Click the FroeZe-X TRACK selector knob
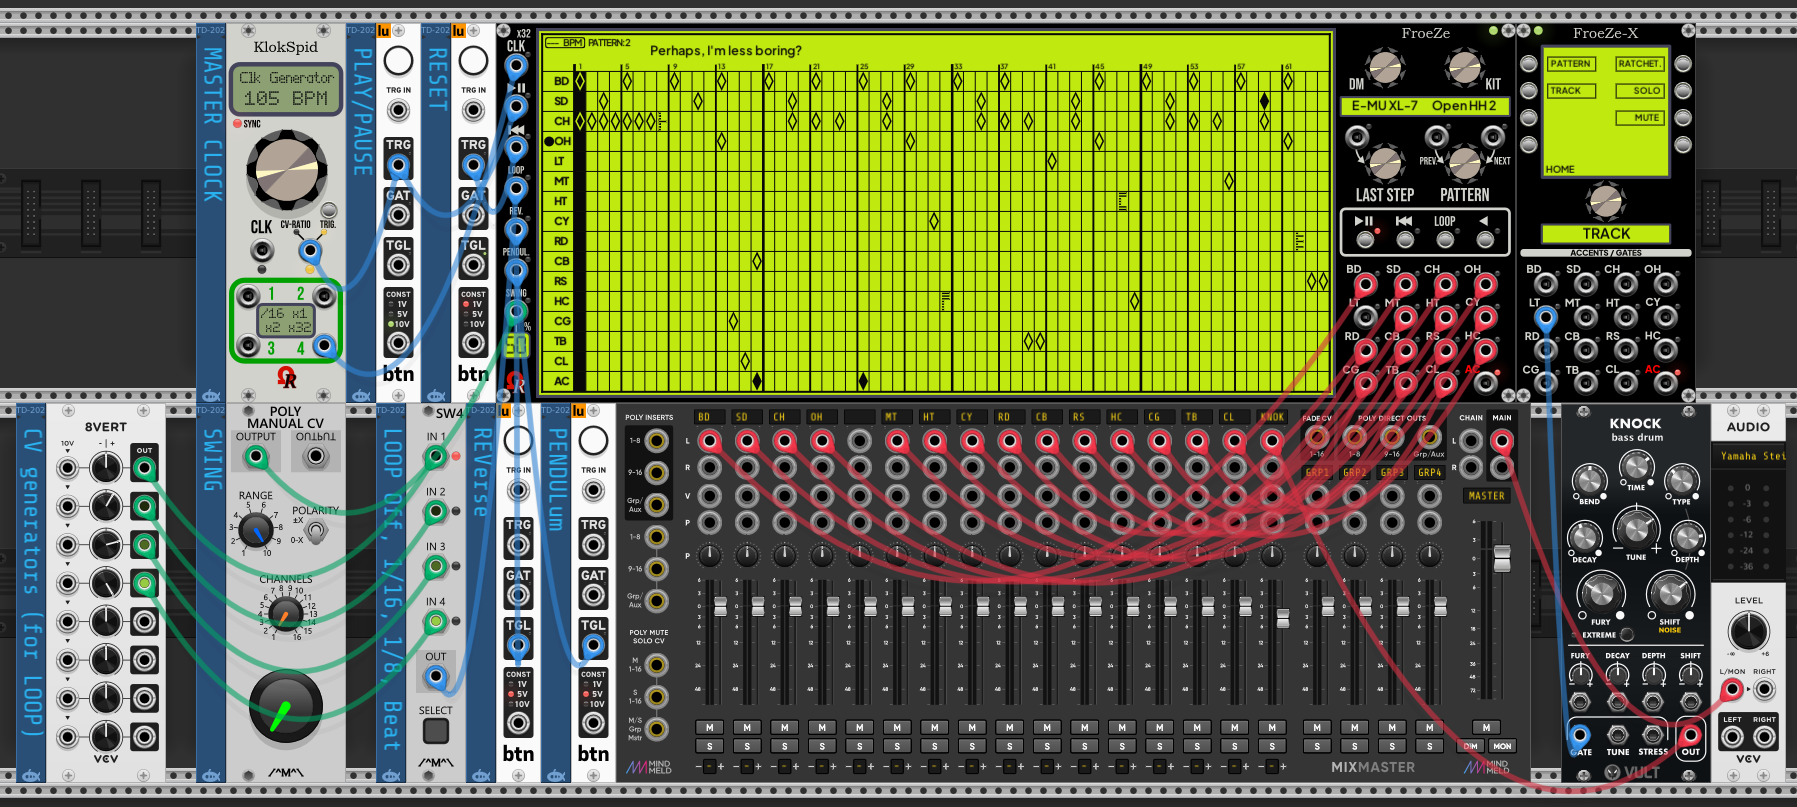Viewport: 1797px width, 807px height. click(x=1605, y=201)
